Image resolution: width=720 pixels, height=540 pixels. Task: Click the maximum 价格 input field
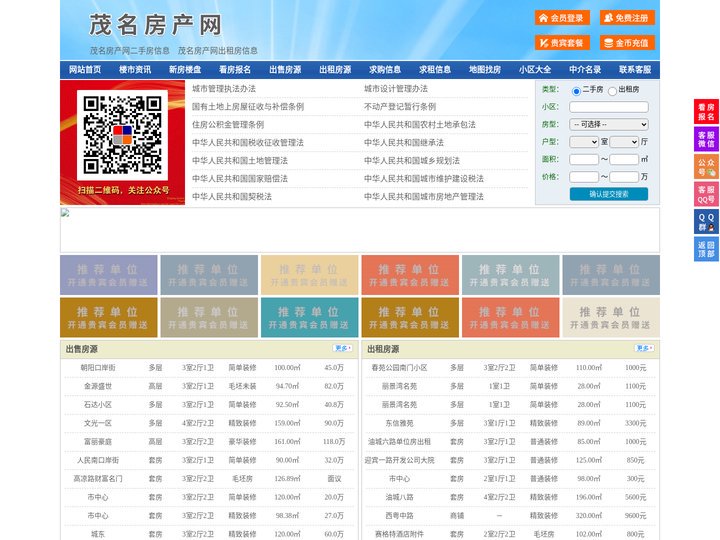pos(624,177)
